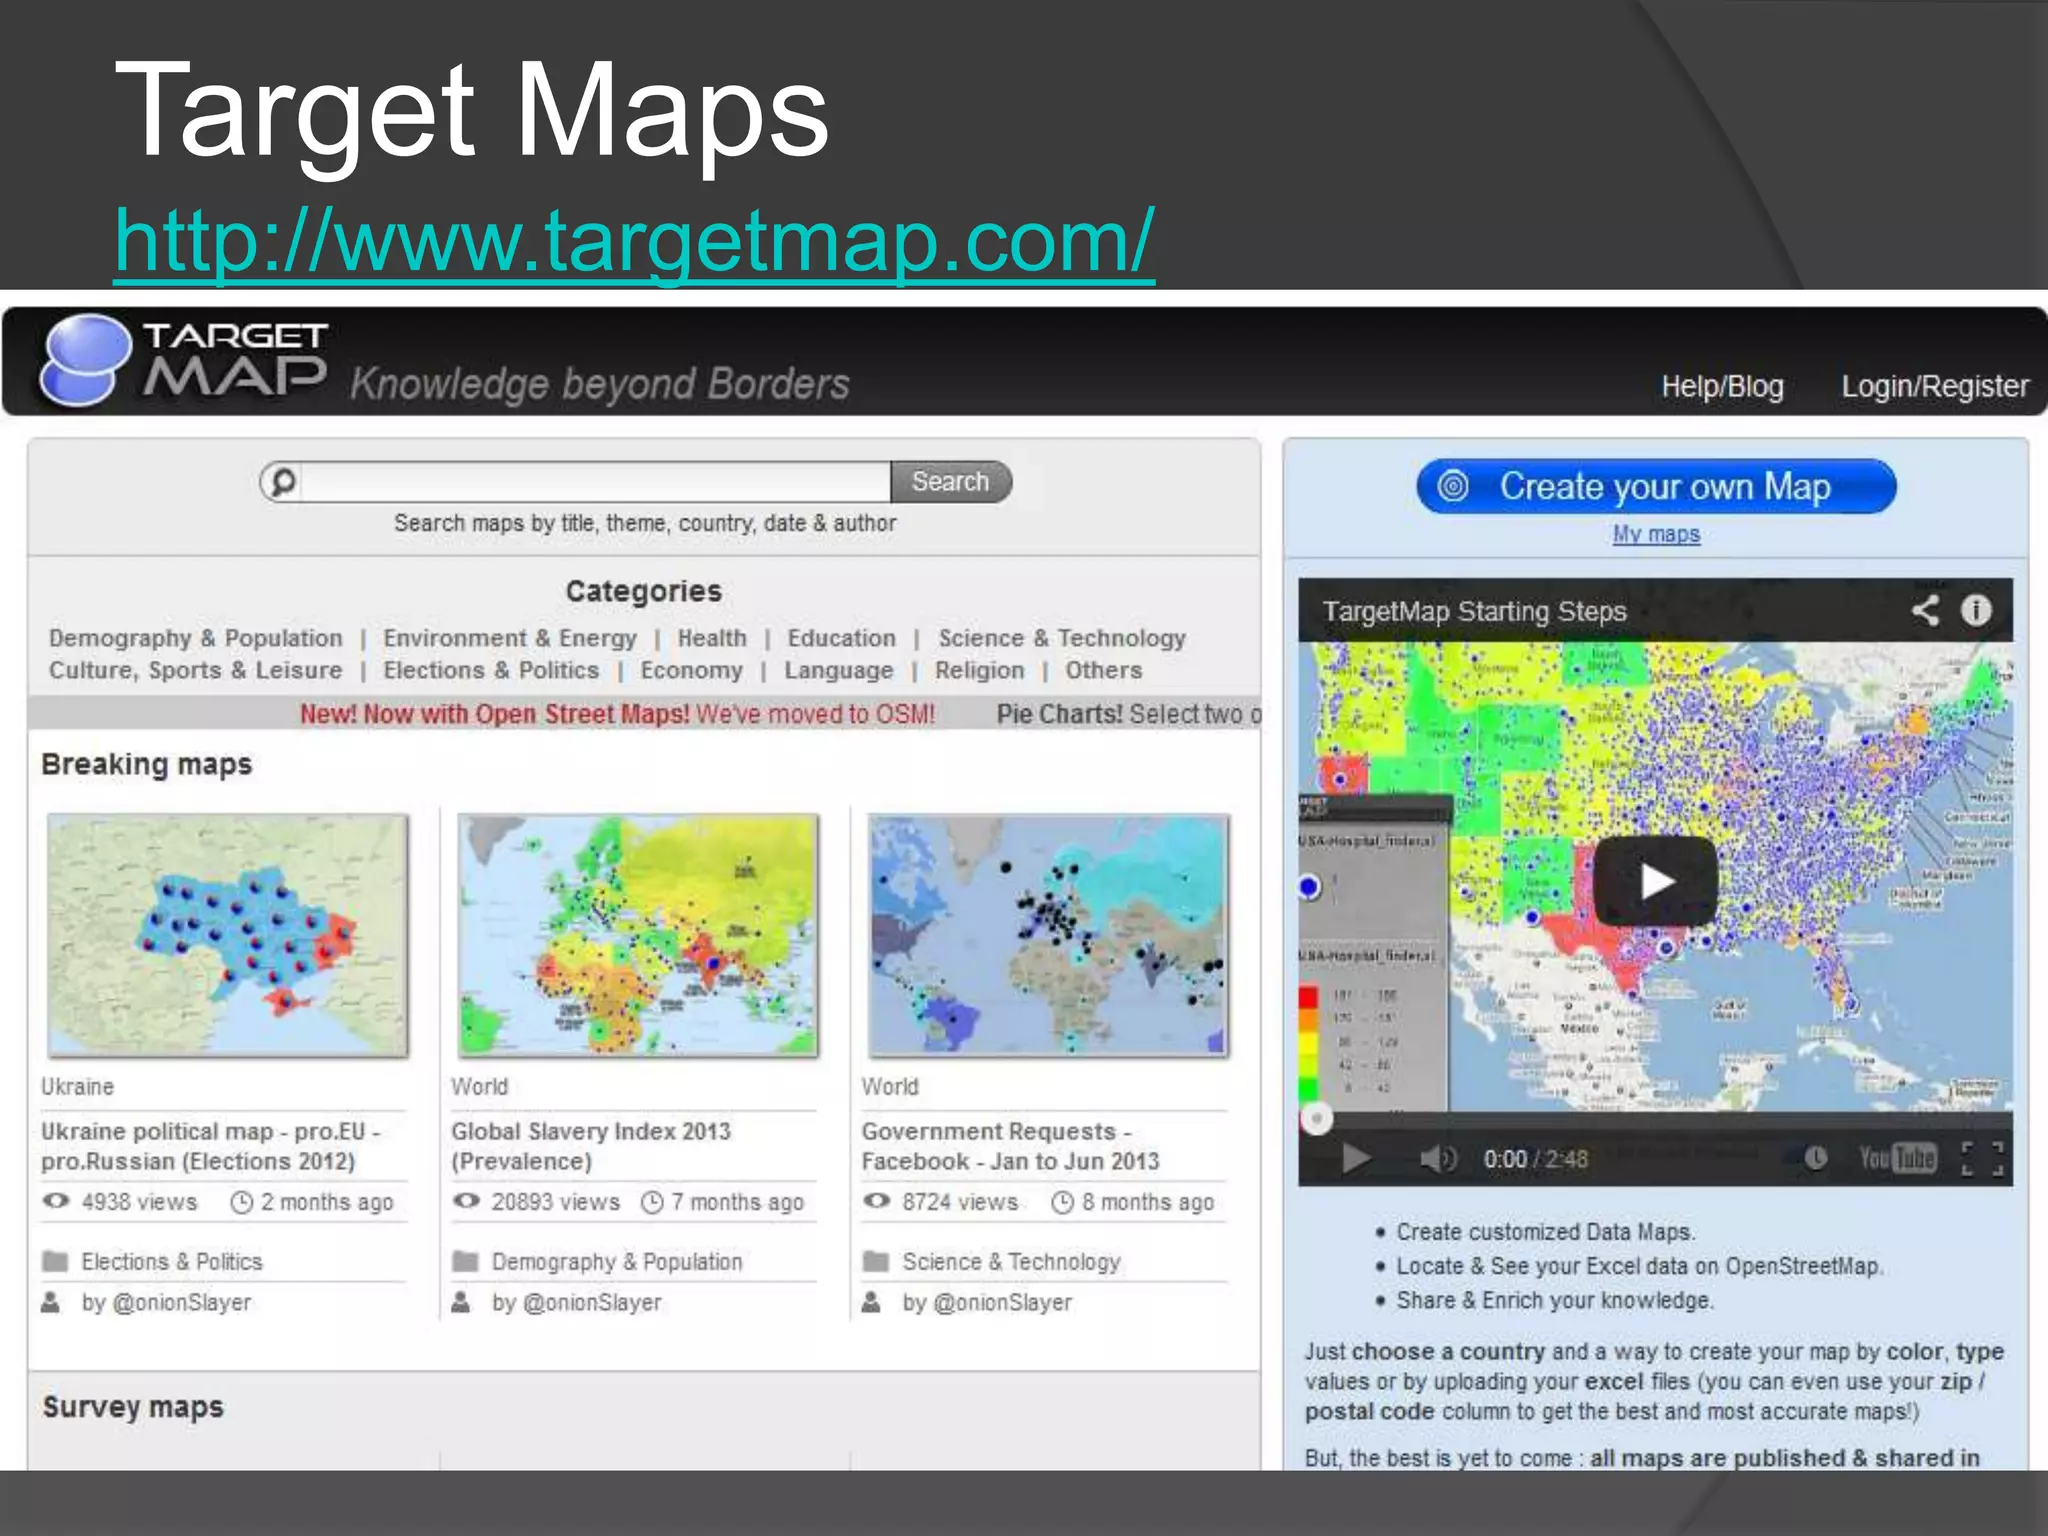Click clock icon beside 8 months ago
Screen dimensions: 2048x1536
[1062, 1202]
